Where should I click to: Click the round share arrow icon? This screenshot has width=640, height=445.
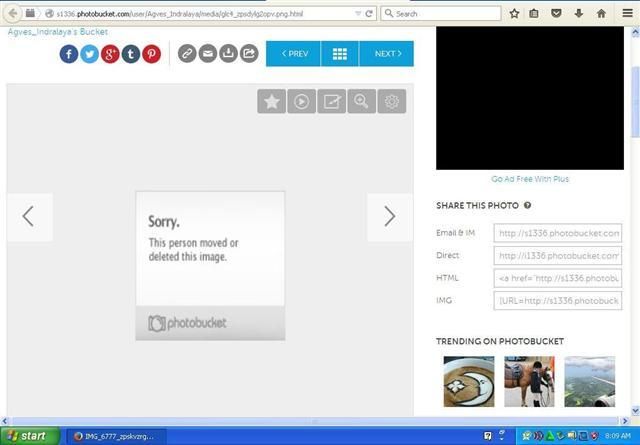[x=249, y=53]
